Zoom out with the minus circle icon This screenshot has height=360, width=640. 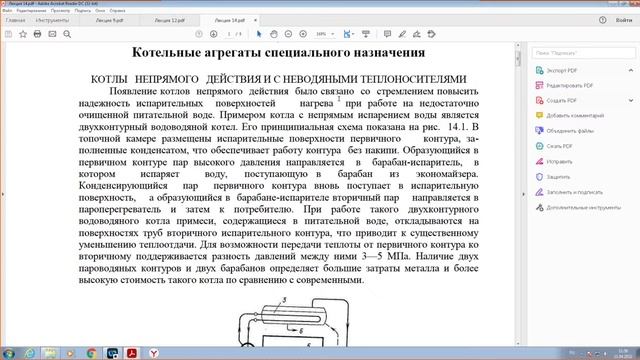click(288, 34)
